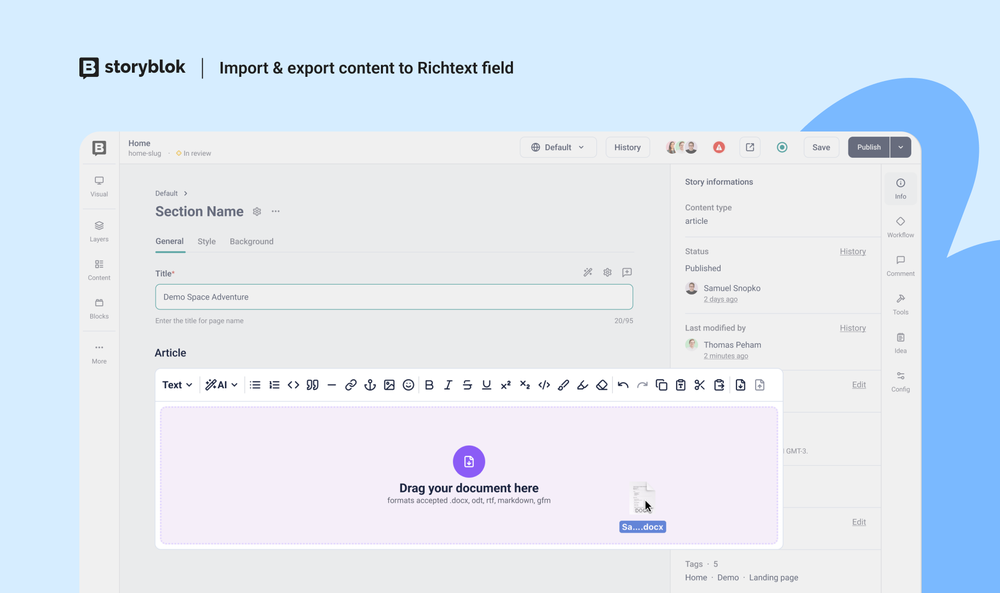Open the Default preset dropdown at the top
Image resolution: width=1000 pixels, height=593 pixels.
(x=559, y=147)
